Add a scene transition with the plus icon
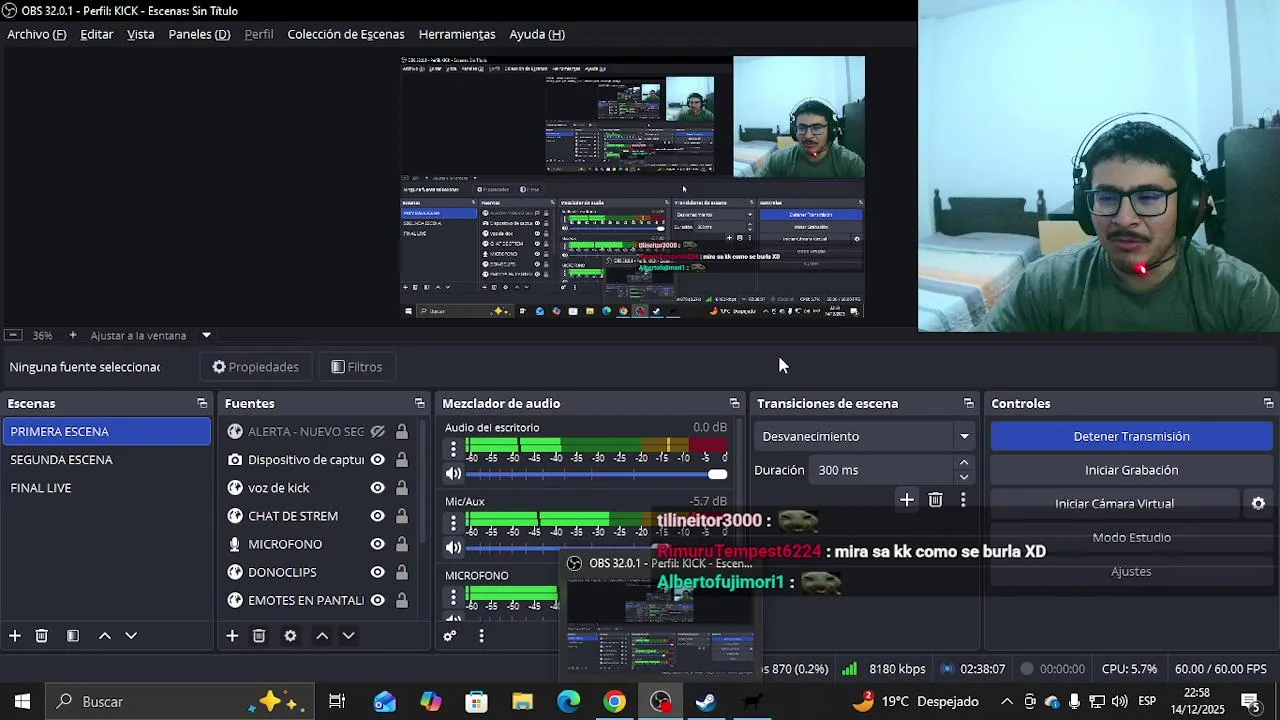1280x720 pixels. pyautogui.click(x=907, y=500)
